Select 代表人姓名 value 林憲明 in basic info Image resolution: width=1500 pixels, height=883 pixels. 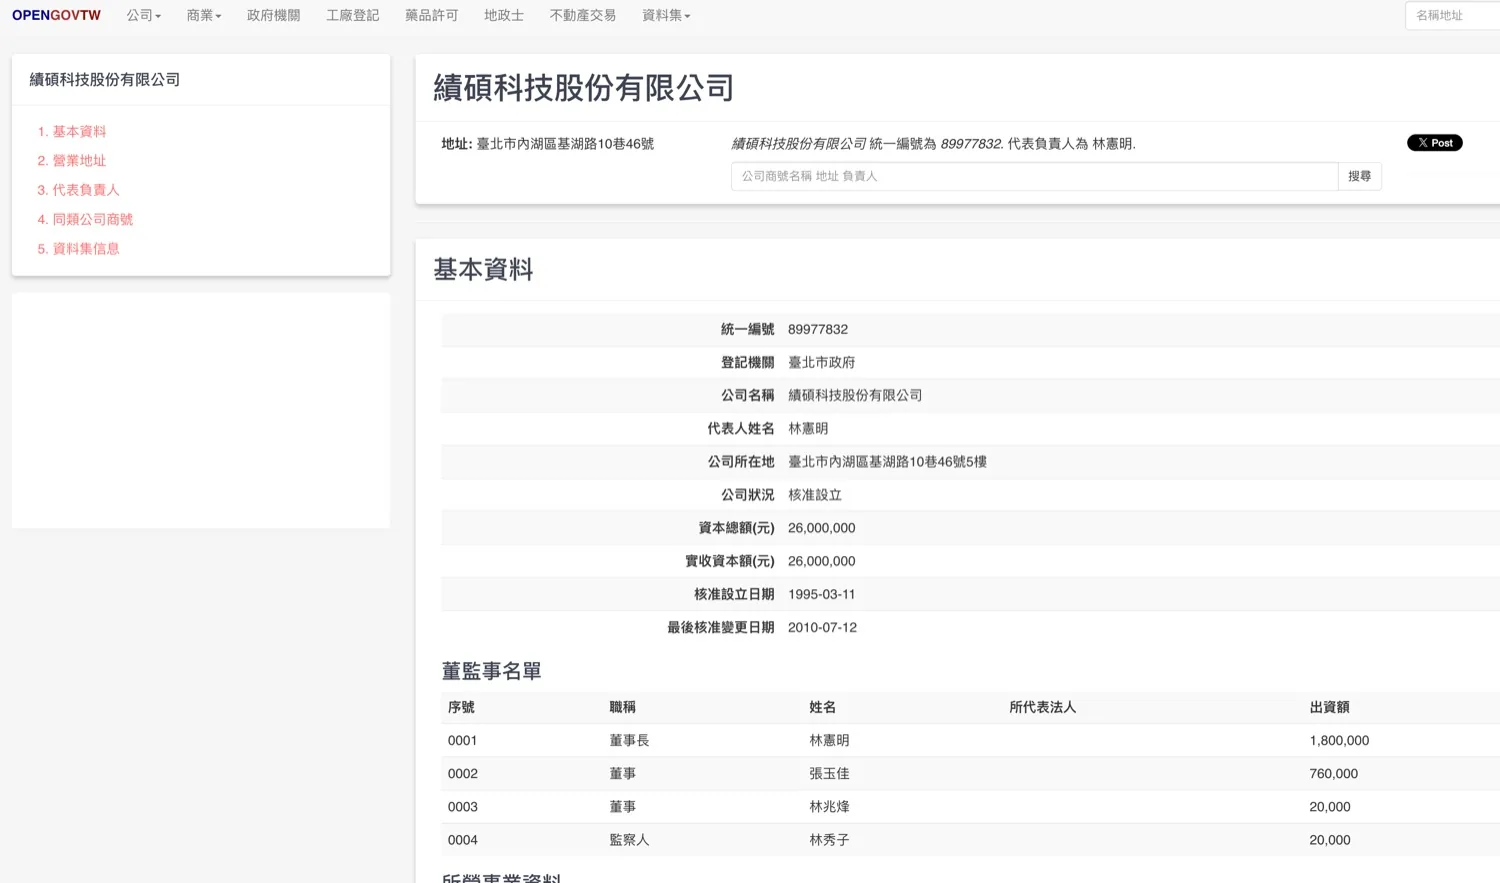click(x=808, y=428)
